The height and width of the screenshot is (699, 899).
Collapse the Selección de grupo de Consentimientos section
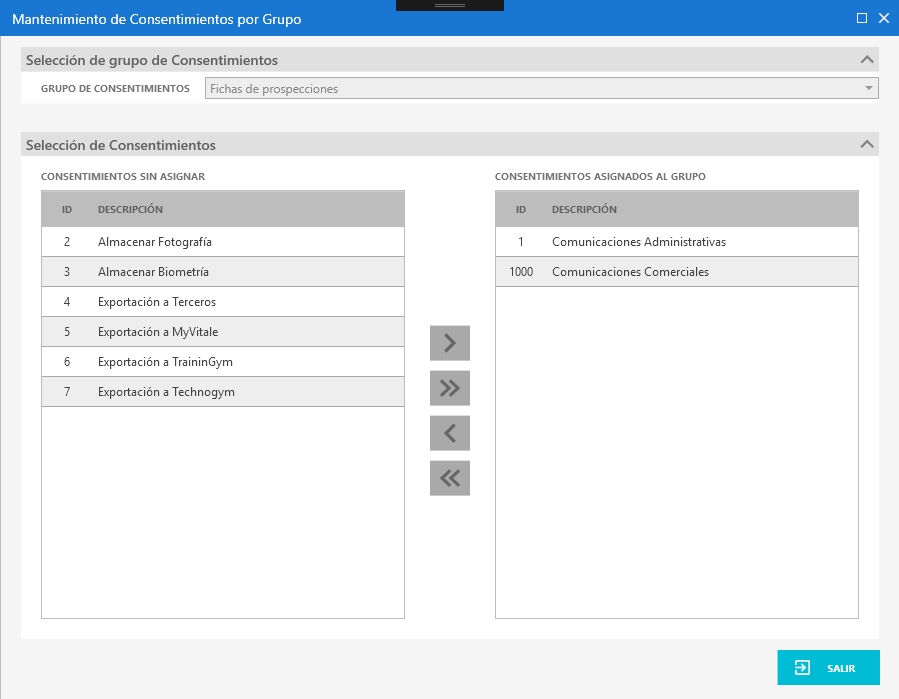coord(867,60)
